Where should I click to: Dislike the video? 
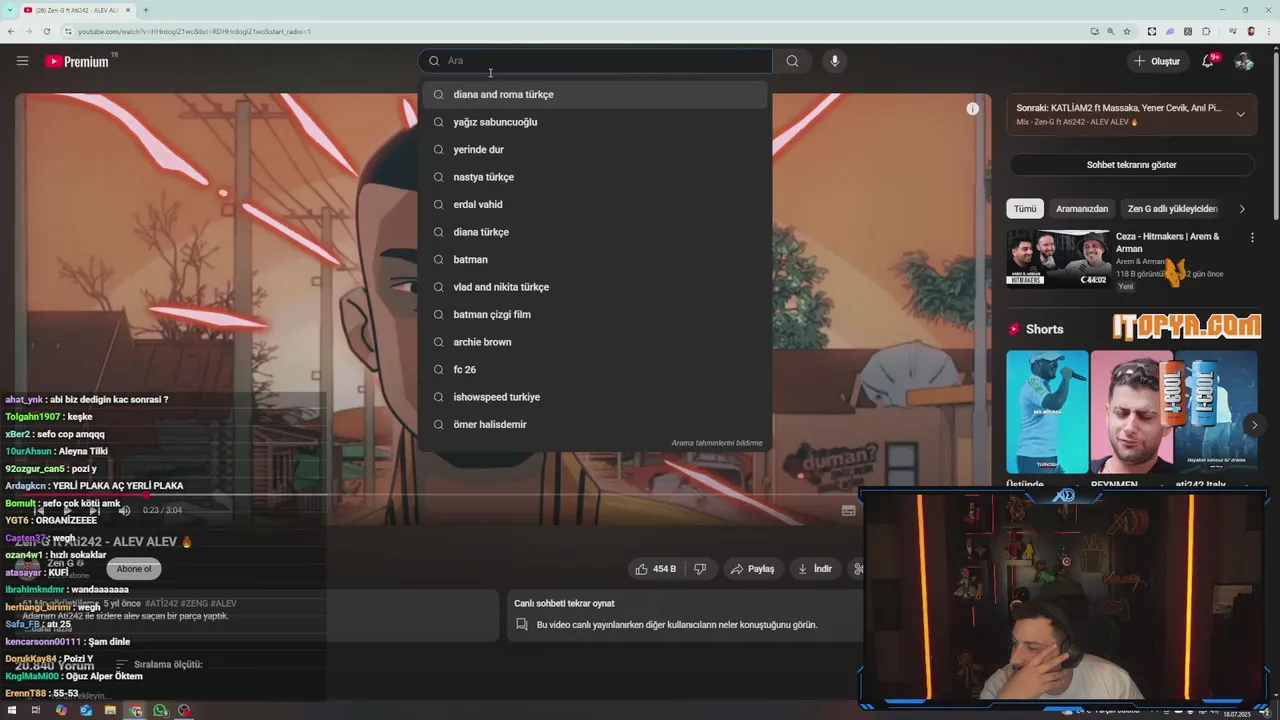[700, 569]
